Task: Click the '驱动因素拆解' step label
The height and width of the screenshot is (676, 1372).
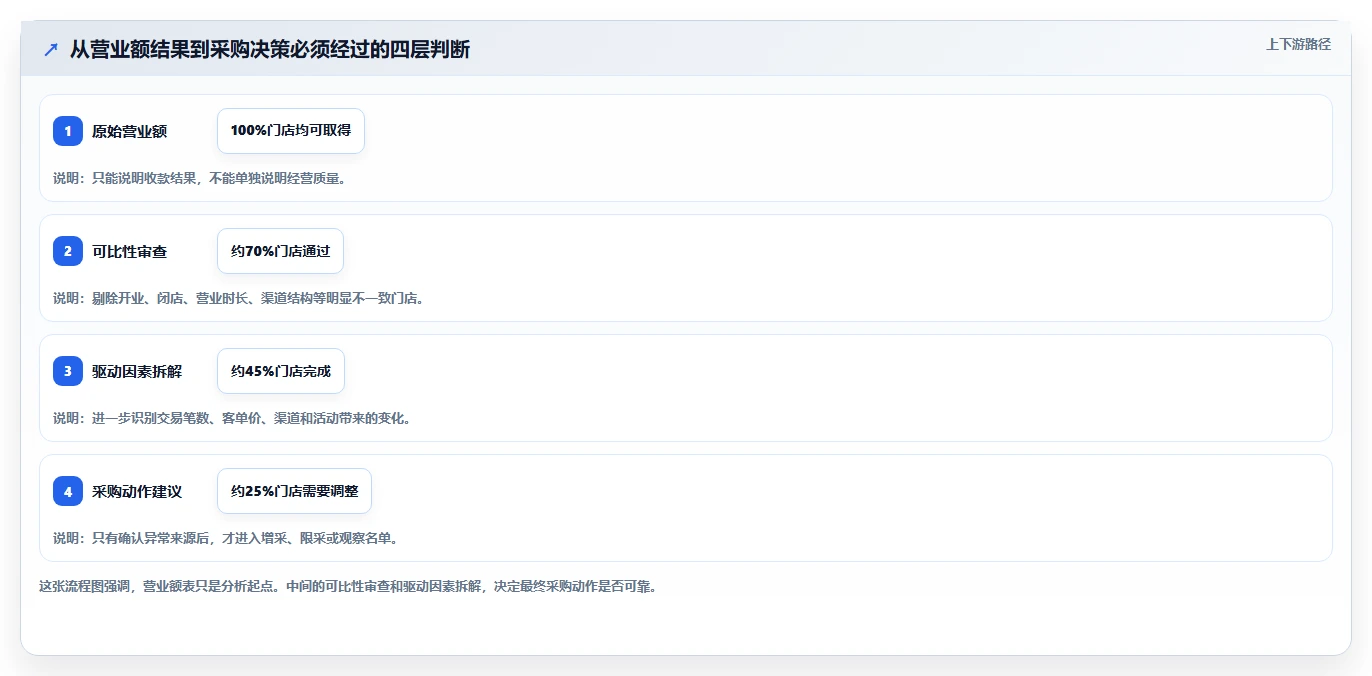Action: pos(137,371)
